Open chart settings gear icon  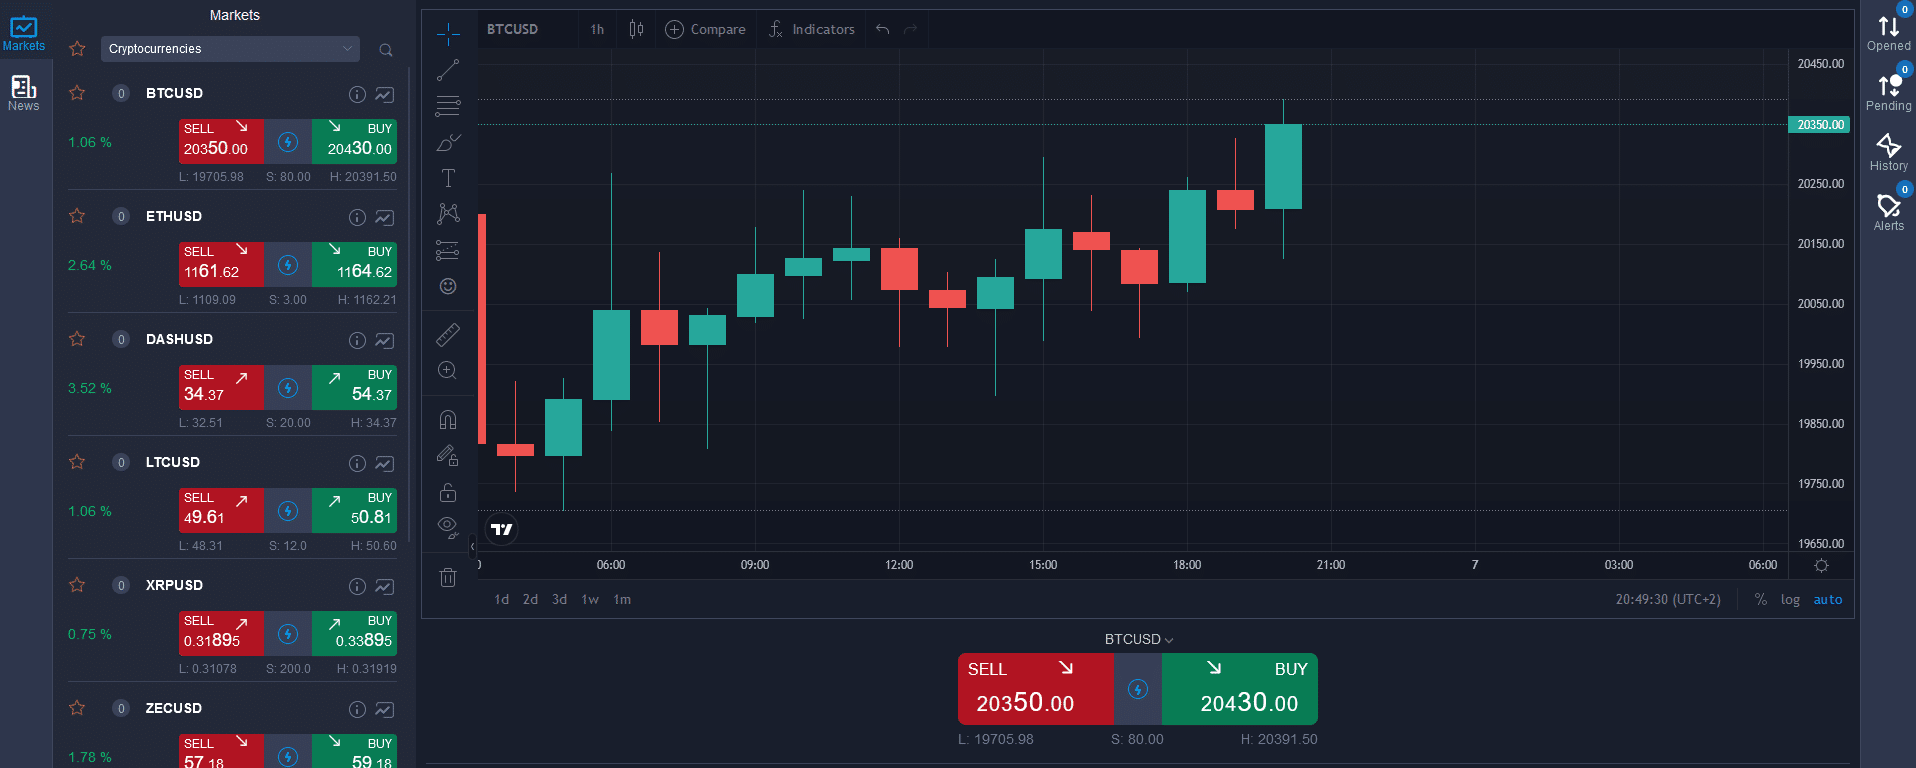coord(1821,566)
